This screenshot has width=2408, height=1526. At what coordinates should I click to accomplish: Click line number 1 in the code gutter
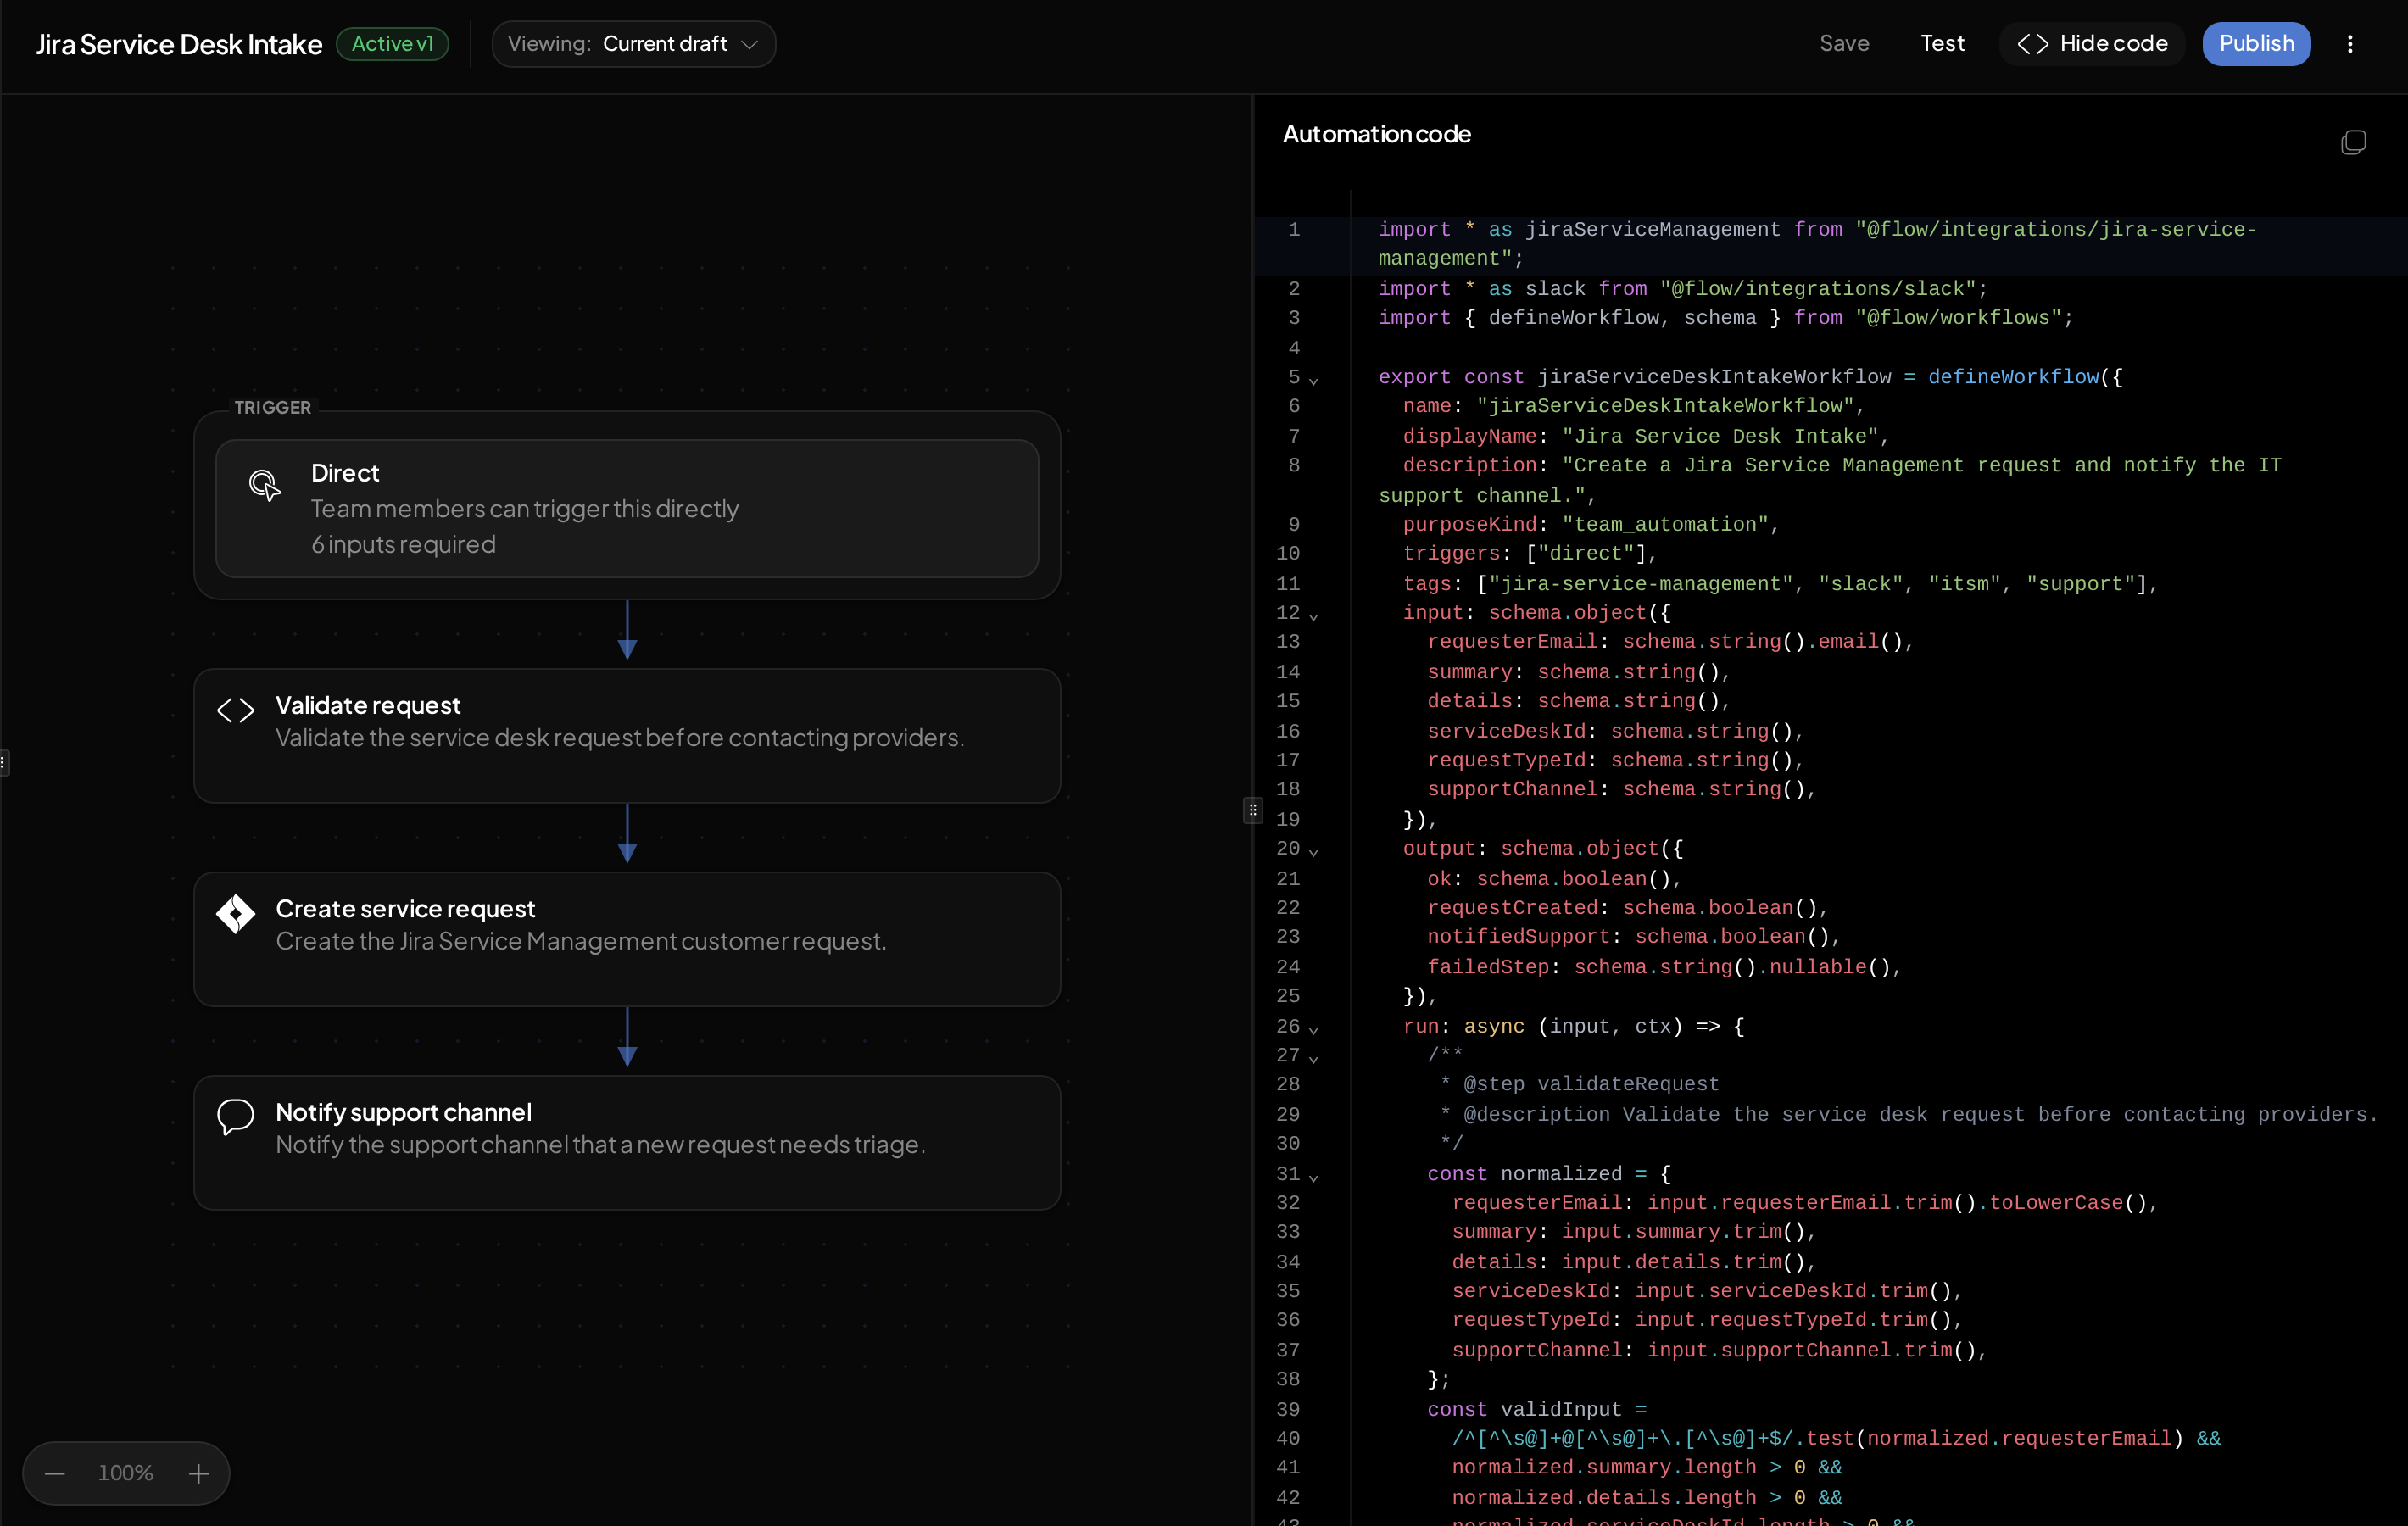click(1294, 230)
